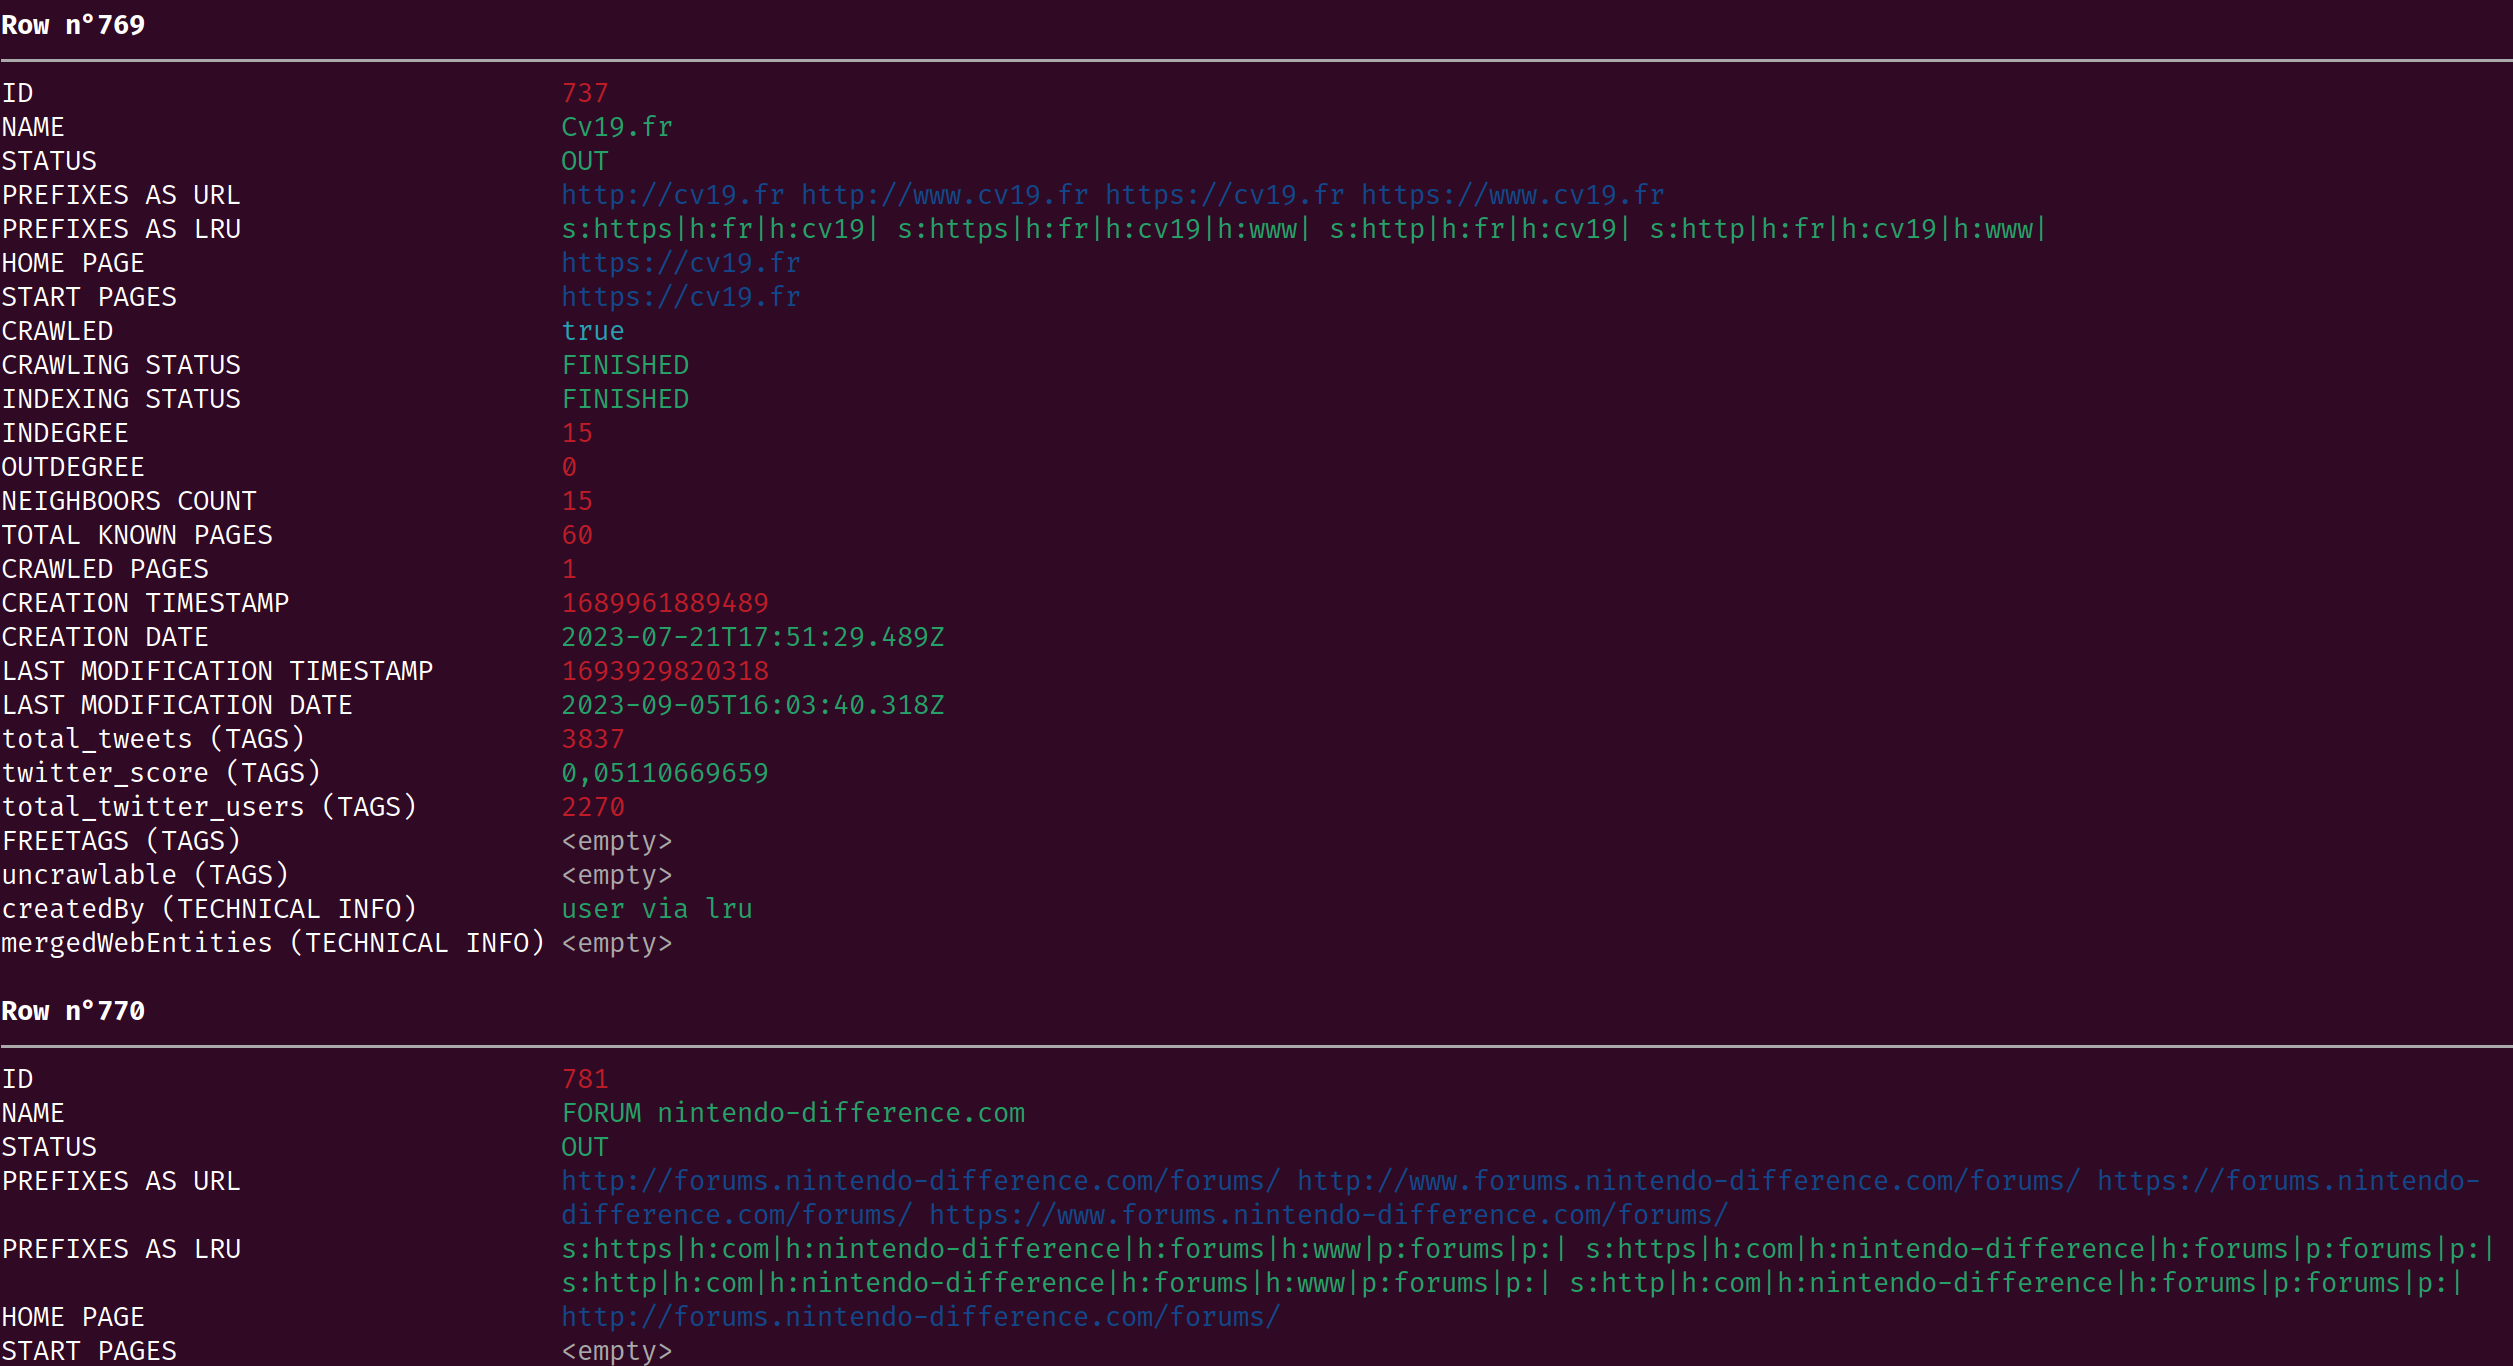The image size is (2513, 1366).
Task: Click the ID value 737
Action: coord(585,93)
